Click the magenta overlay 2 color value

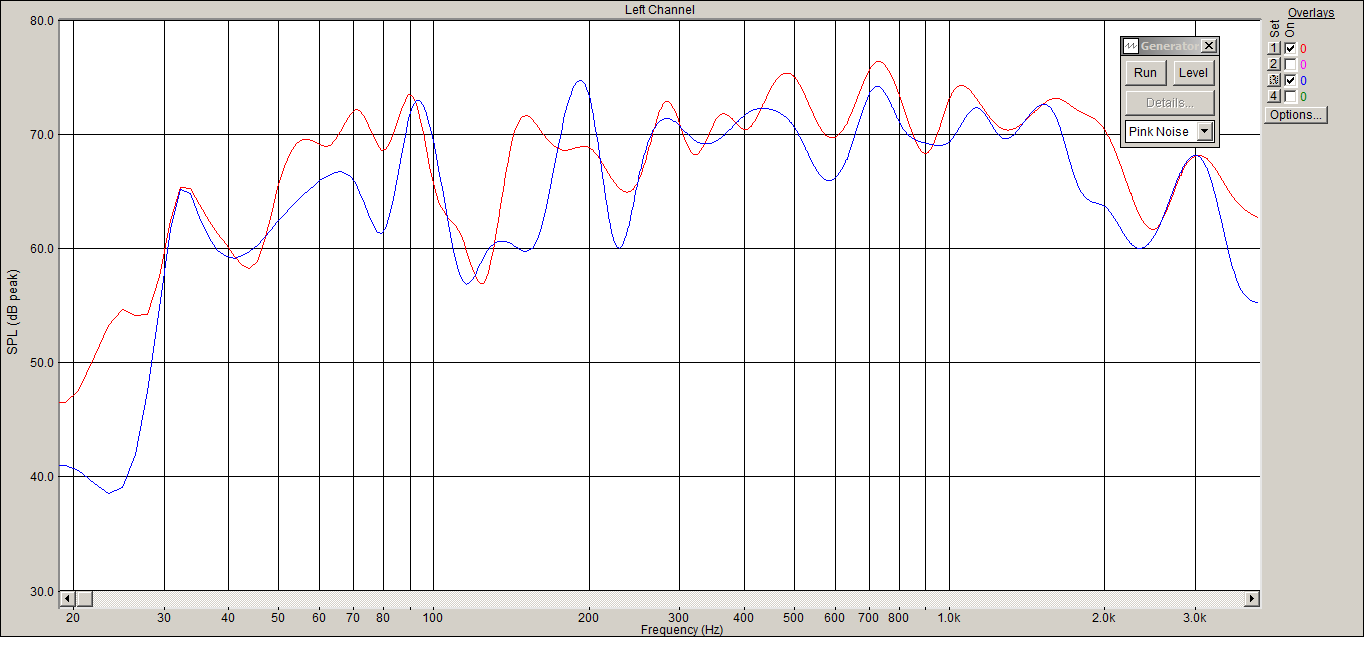pos(1303,64)
